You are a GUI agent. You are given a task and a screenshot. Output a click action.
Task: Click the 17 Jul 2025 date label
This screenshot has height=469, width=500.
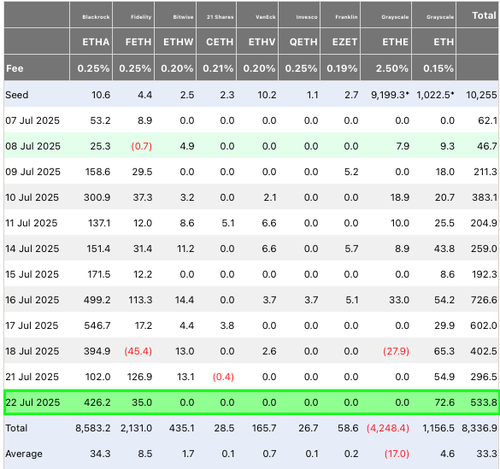32,326
